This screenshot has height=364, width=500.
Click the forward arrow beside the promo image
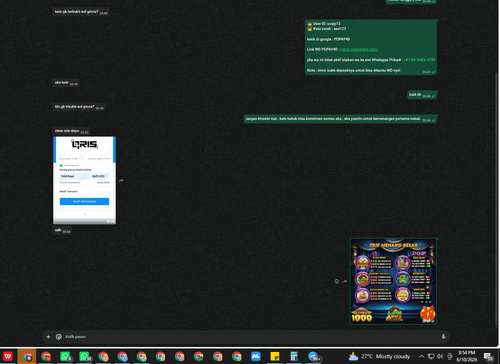click(x=345, y=281)
